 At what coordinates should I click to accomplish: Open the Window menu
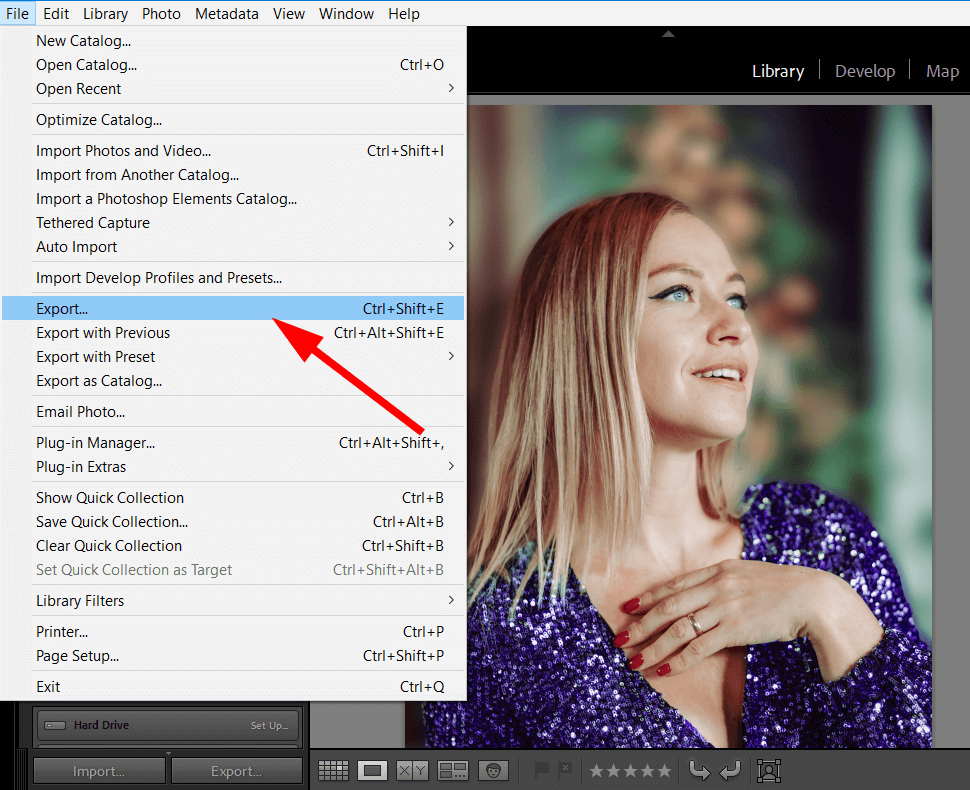click(x=346, y=13)
